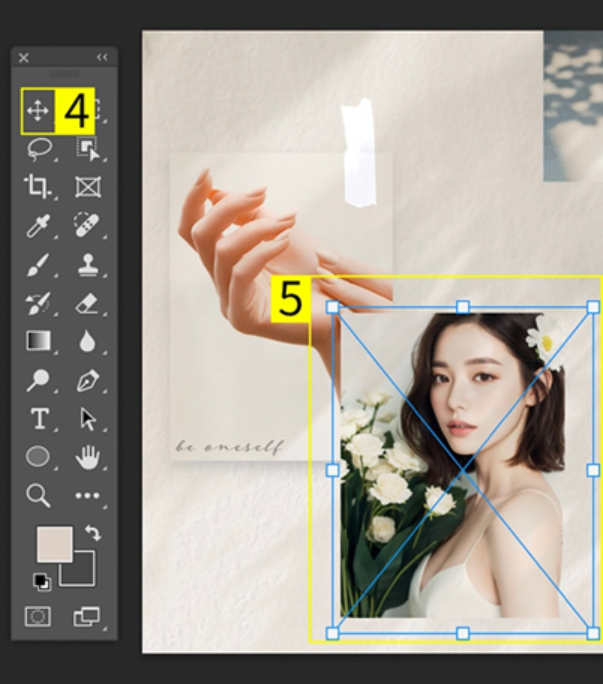Click the 'be oneself' text on card
This screenshot has width=603, height=684.
click(230, 447)
